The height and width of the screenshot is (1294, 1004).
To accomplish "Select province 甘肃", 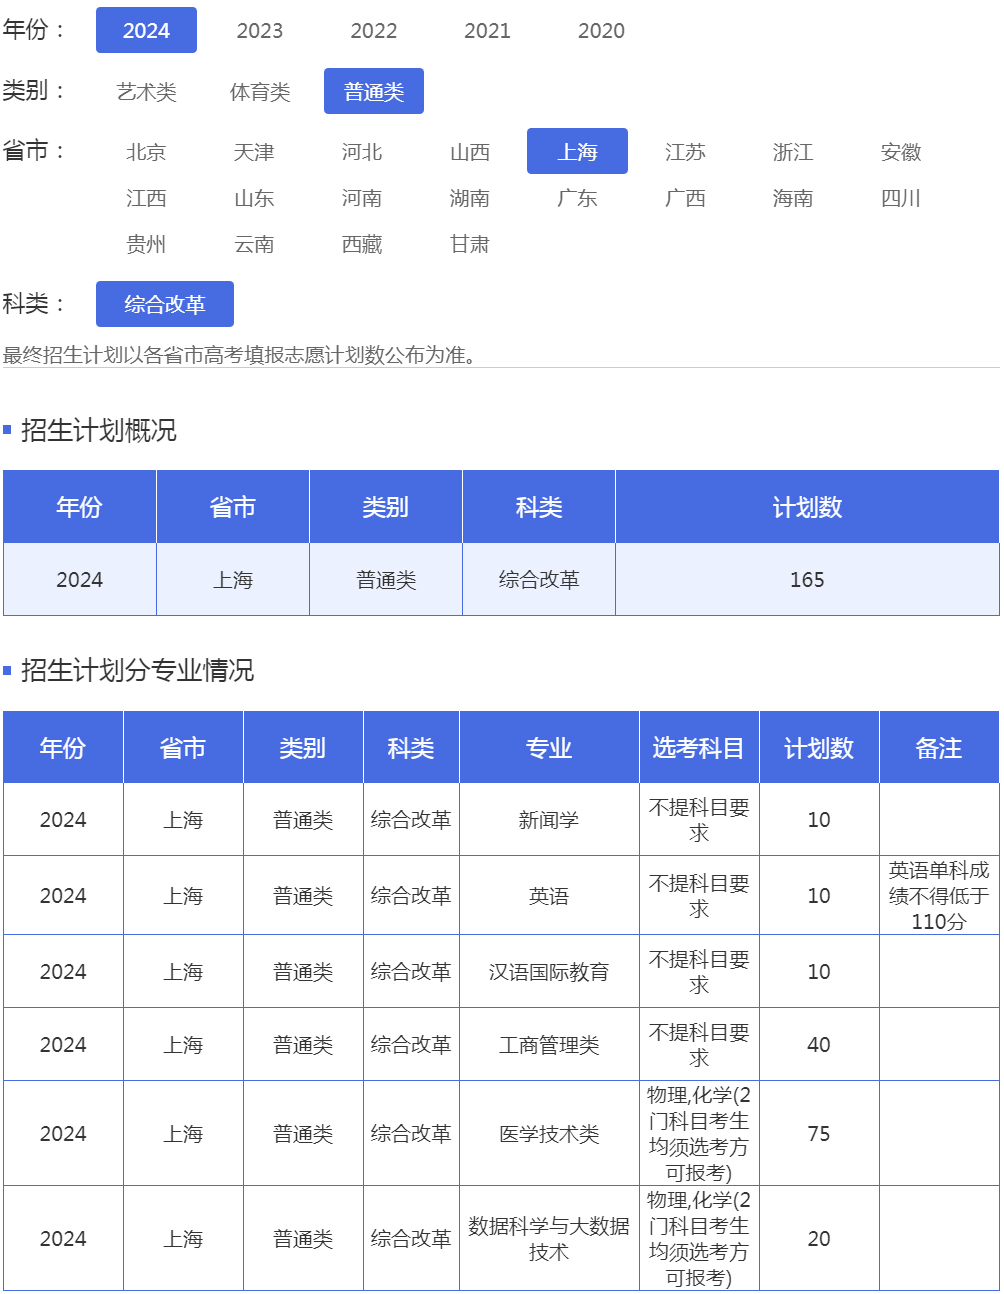I will (x=470, y=243).
